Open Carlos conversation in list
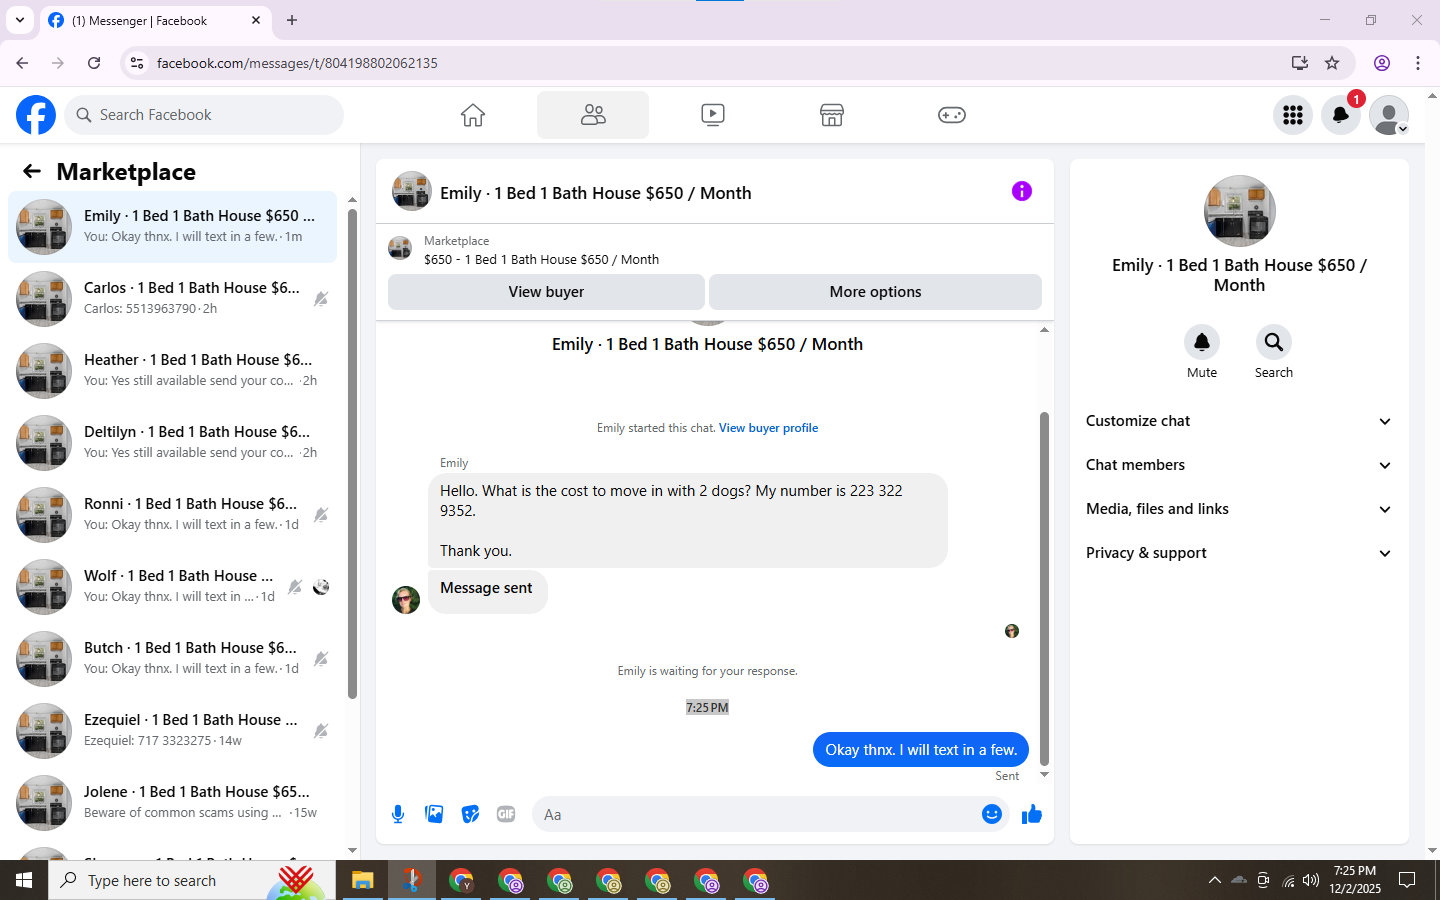Viewport: 1440px width, 900px height. tap(172, 299)
